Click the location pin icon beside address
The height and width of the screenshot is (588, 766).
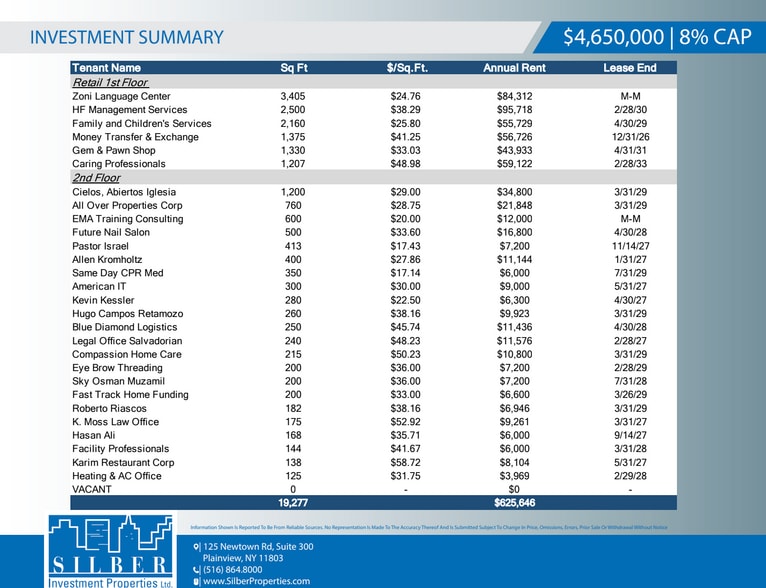(x=196, y=547)
